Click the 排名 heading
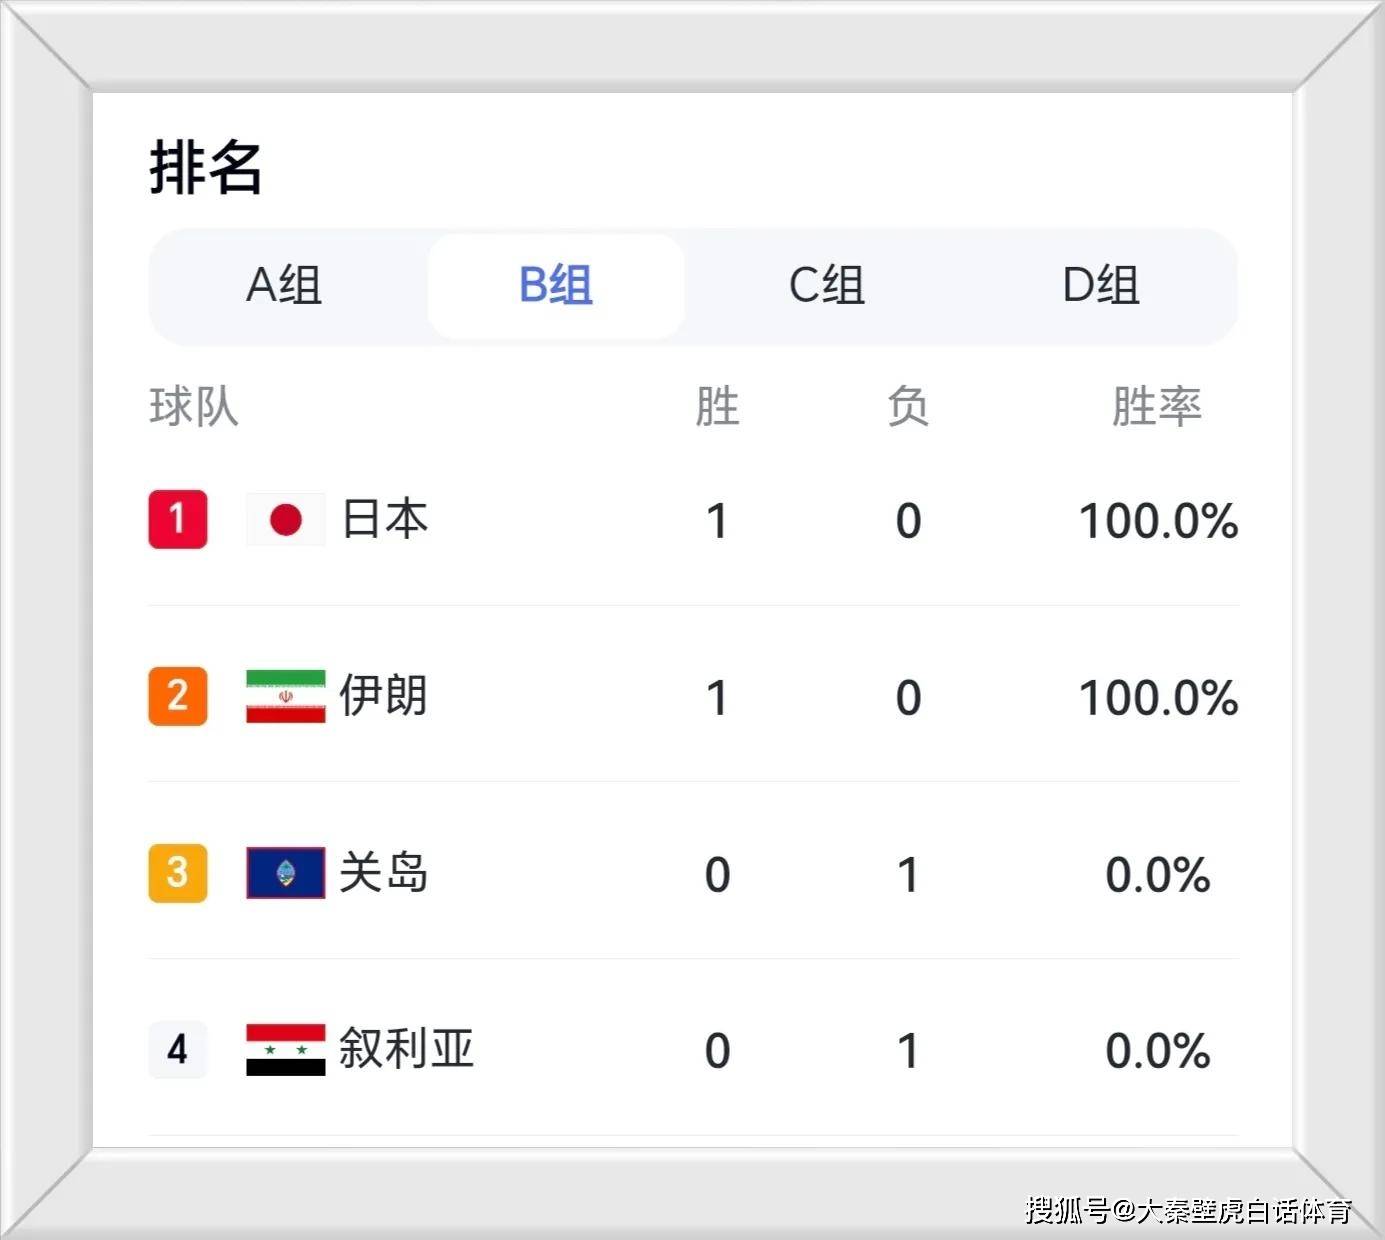 point(206,167)
